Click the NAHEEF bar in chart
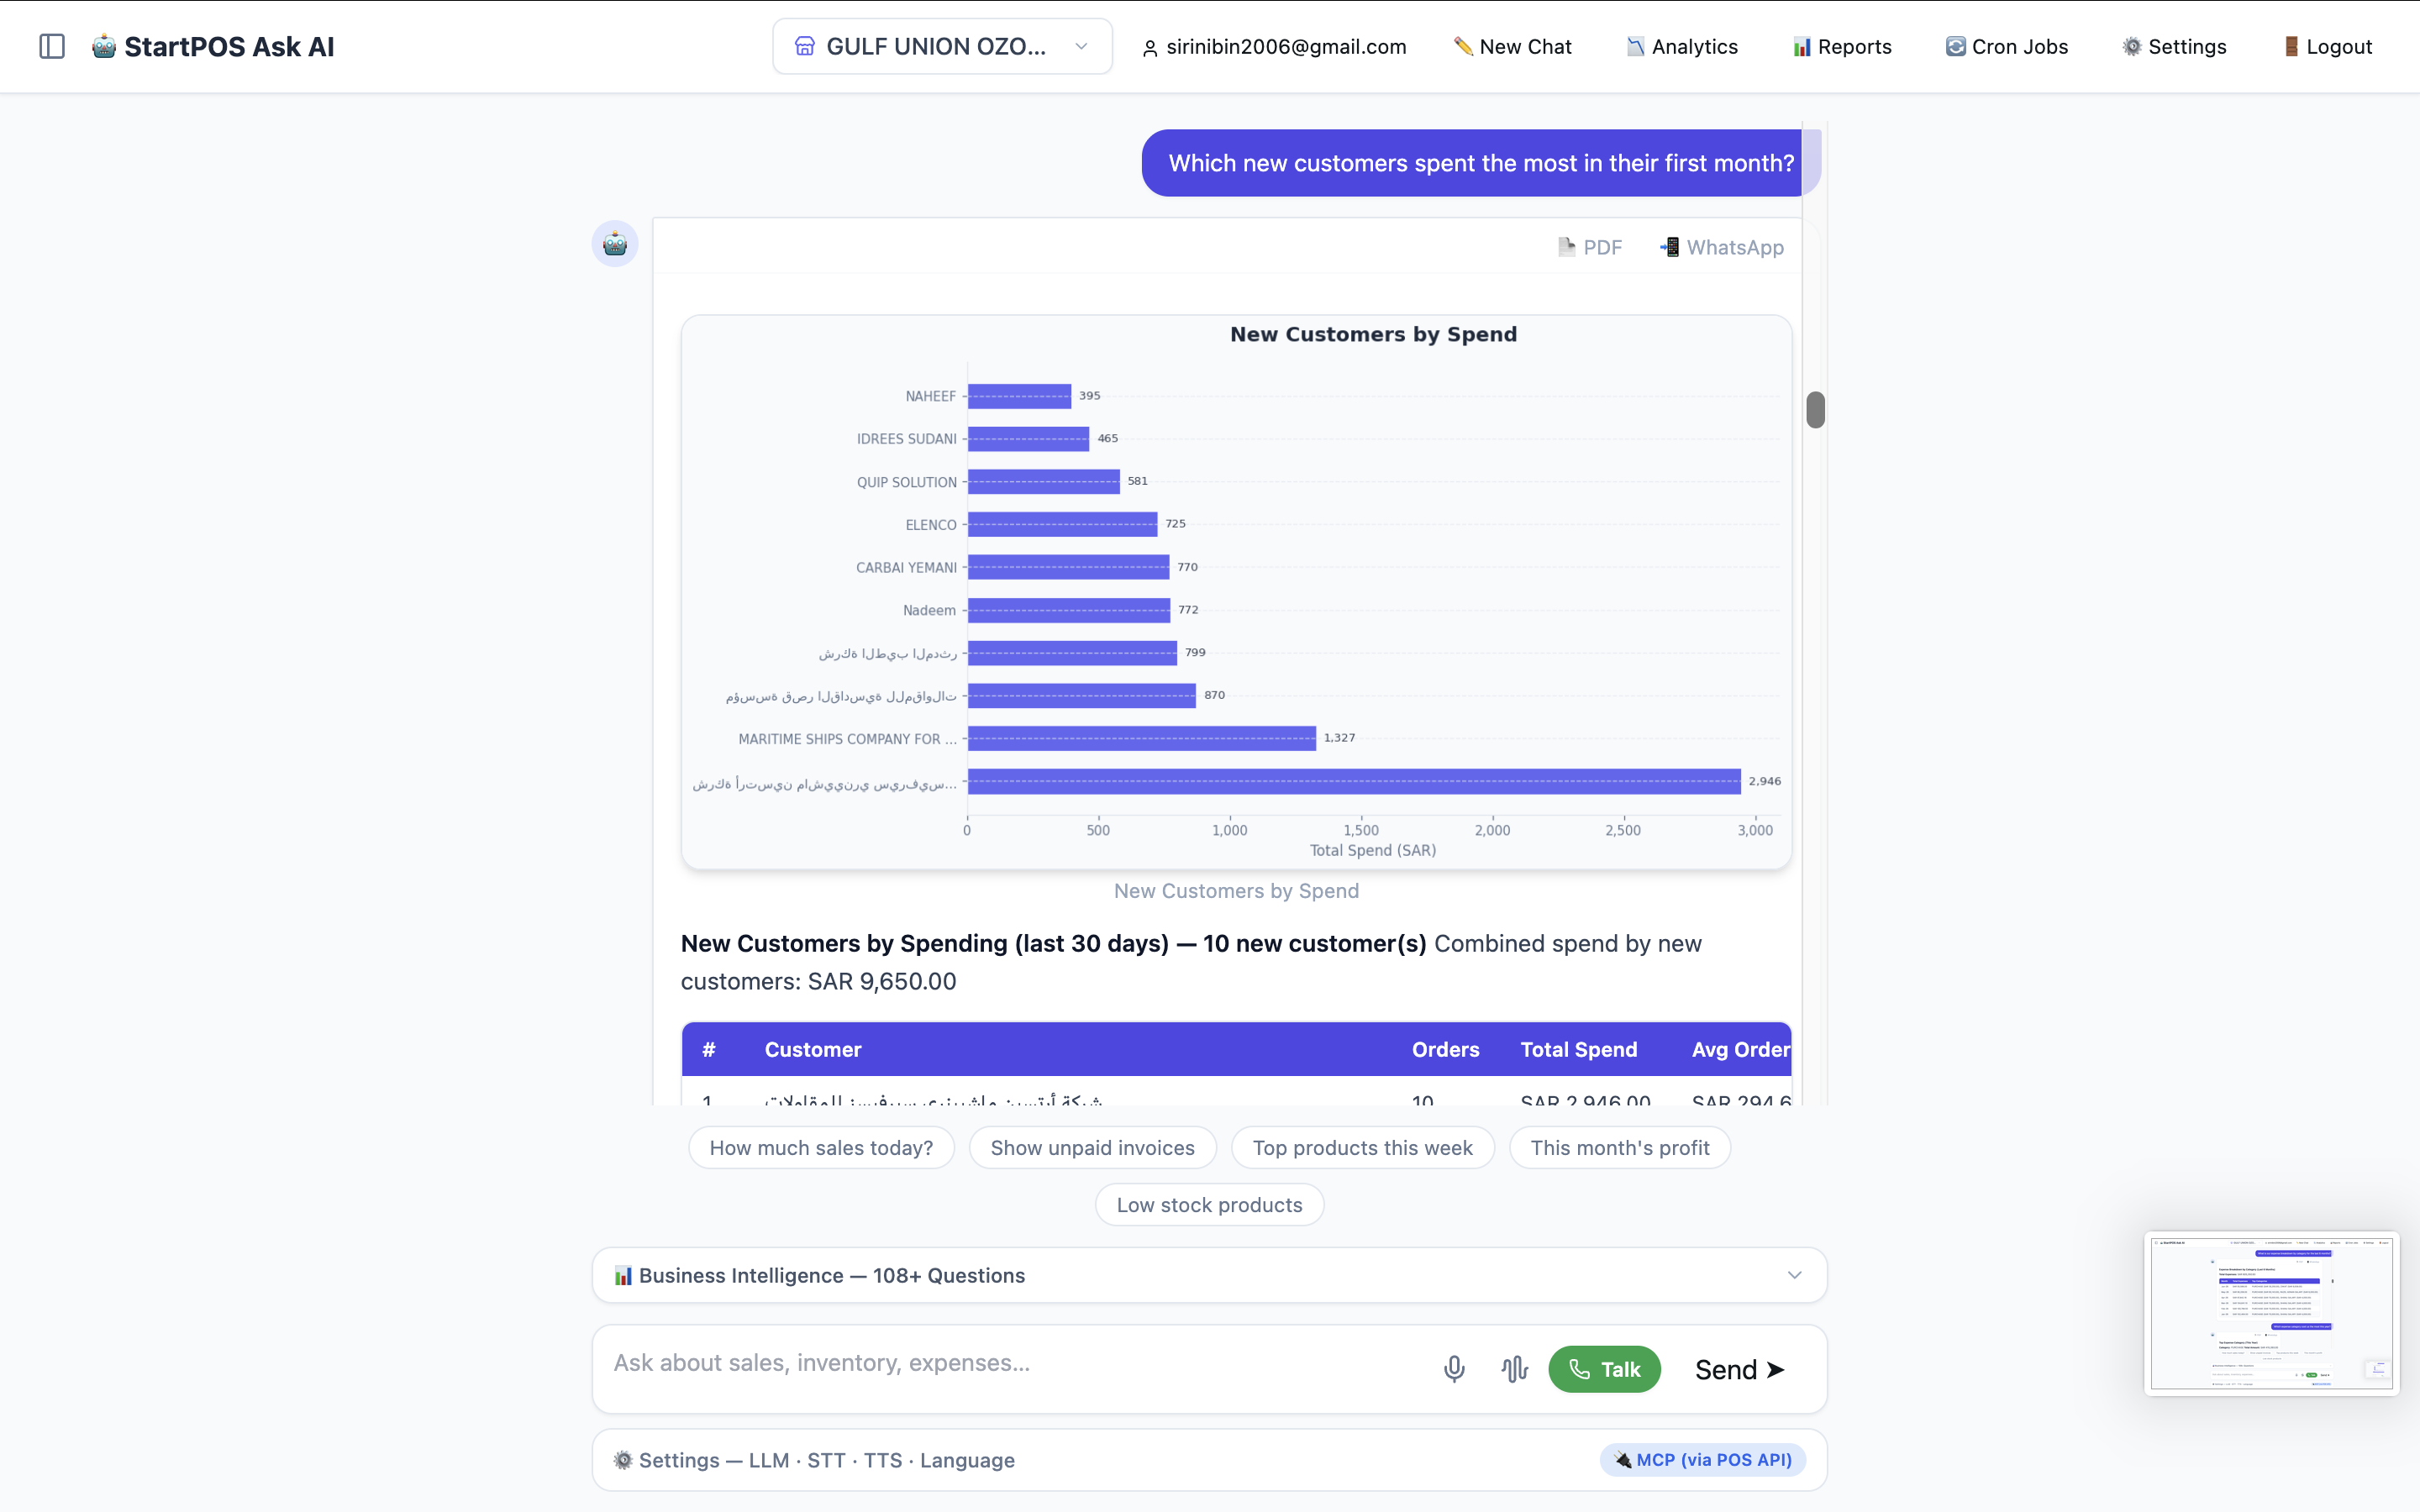 tap(1019, 396)
